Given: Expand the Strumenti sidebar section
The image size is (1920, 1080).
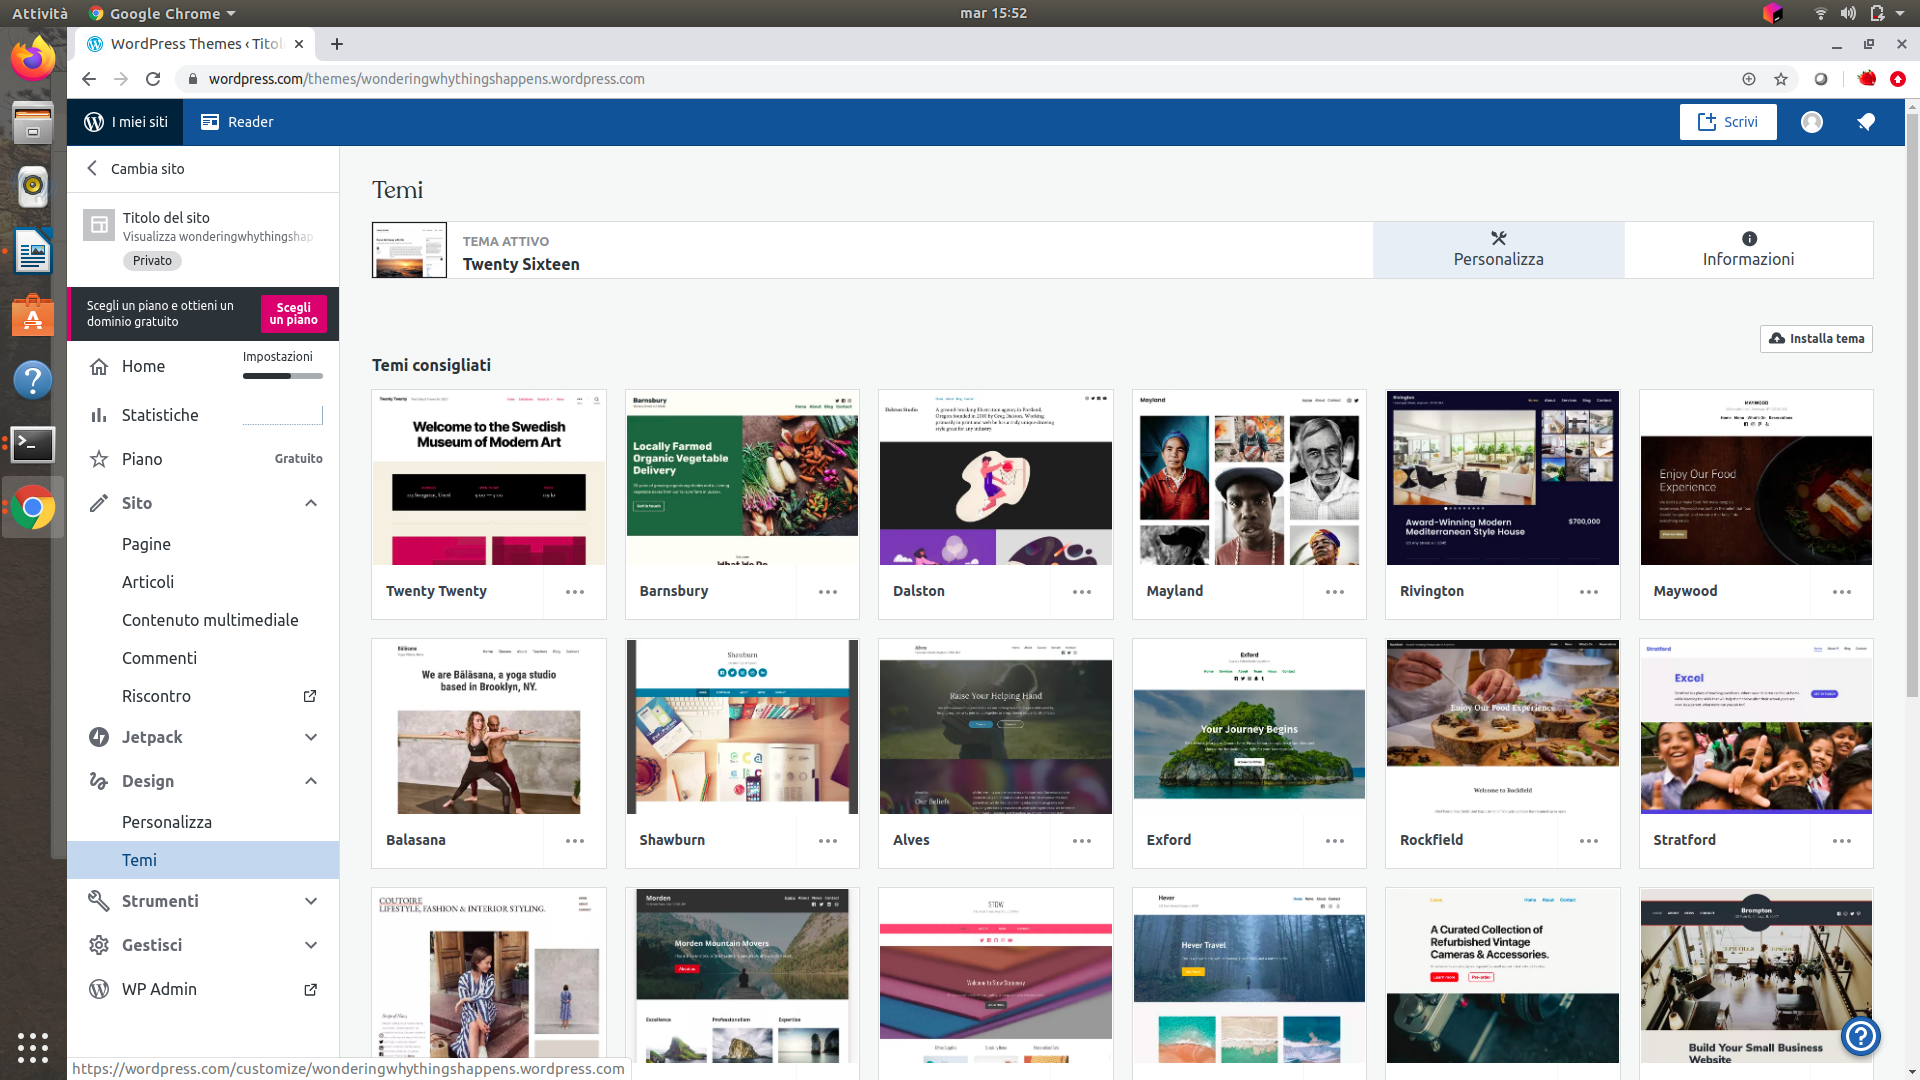Looking at the screenshot, I should tap(311, 901).
